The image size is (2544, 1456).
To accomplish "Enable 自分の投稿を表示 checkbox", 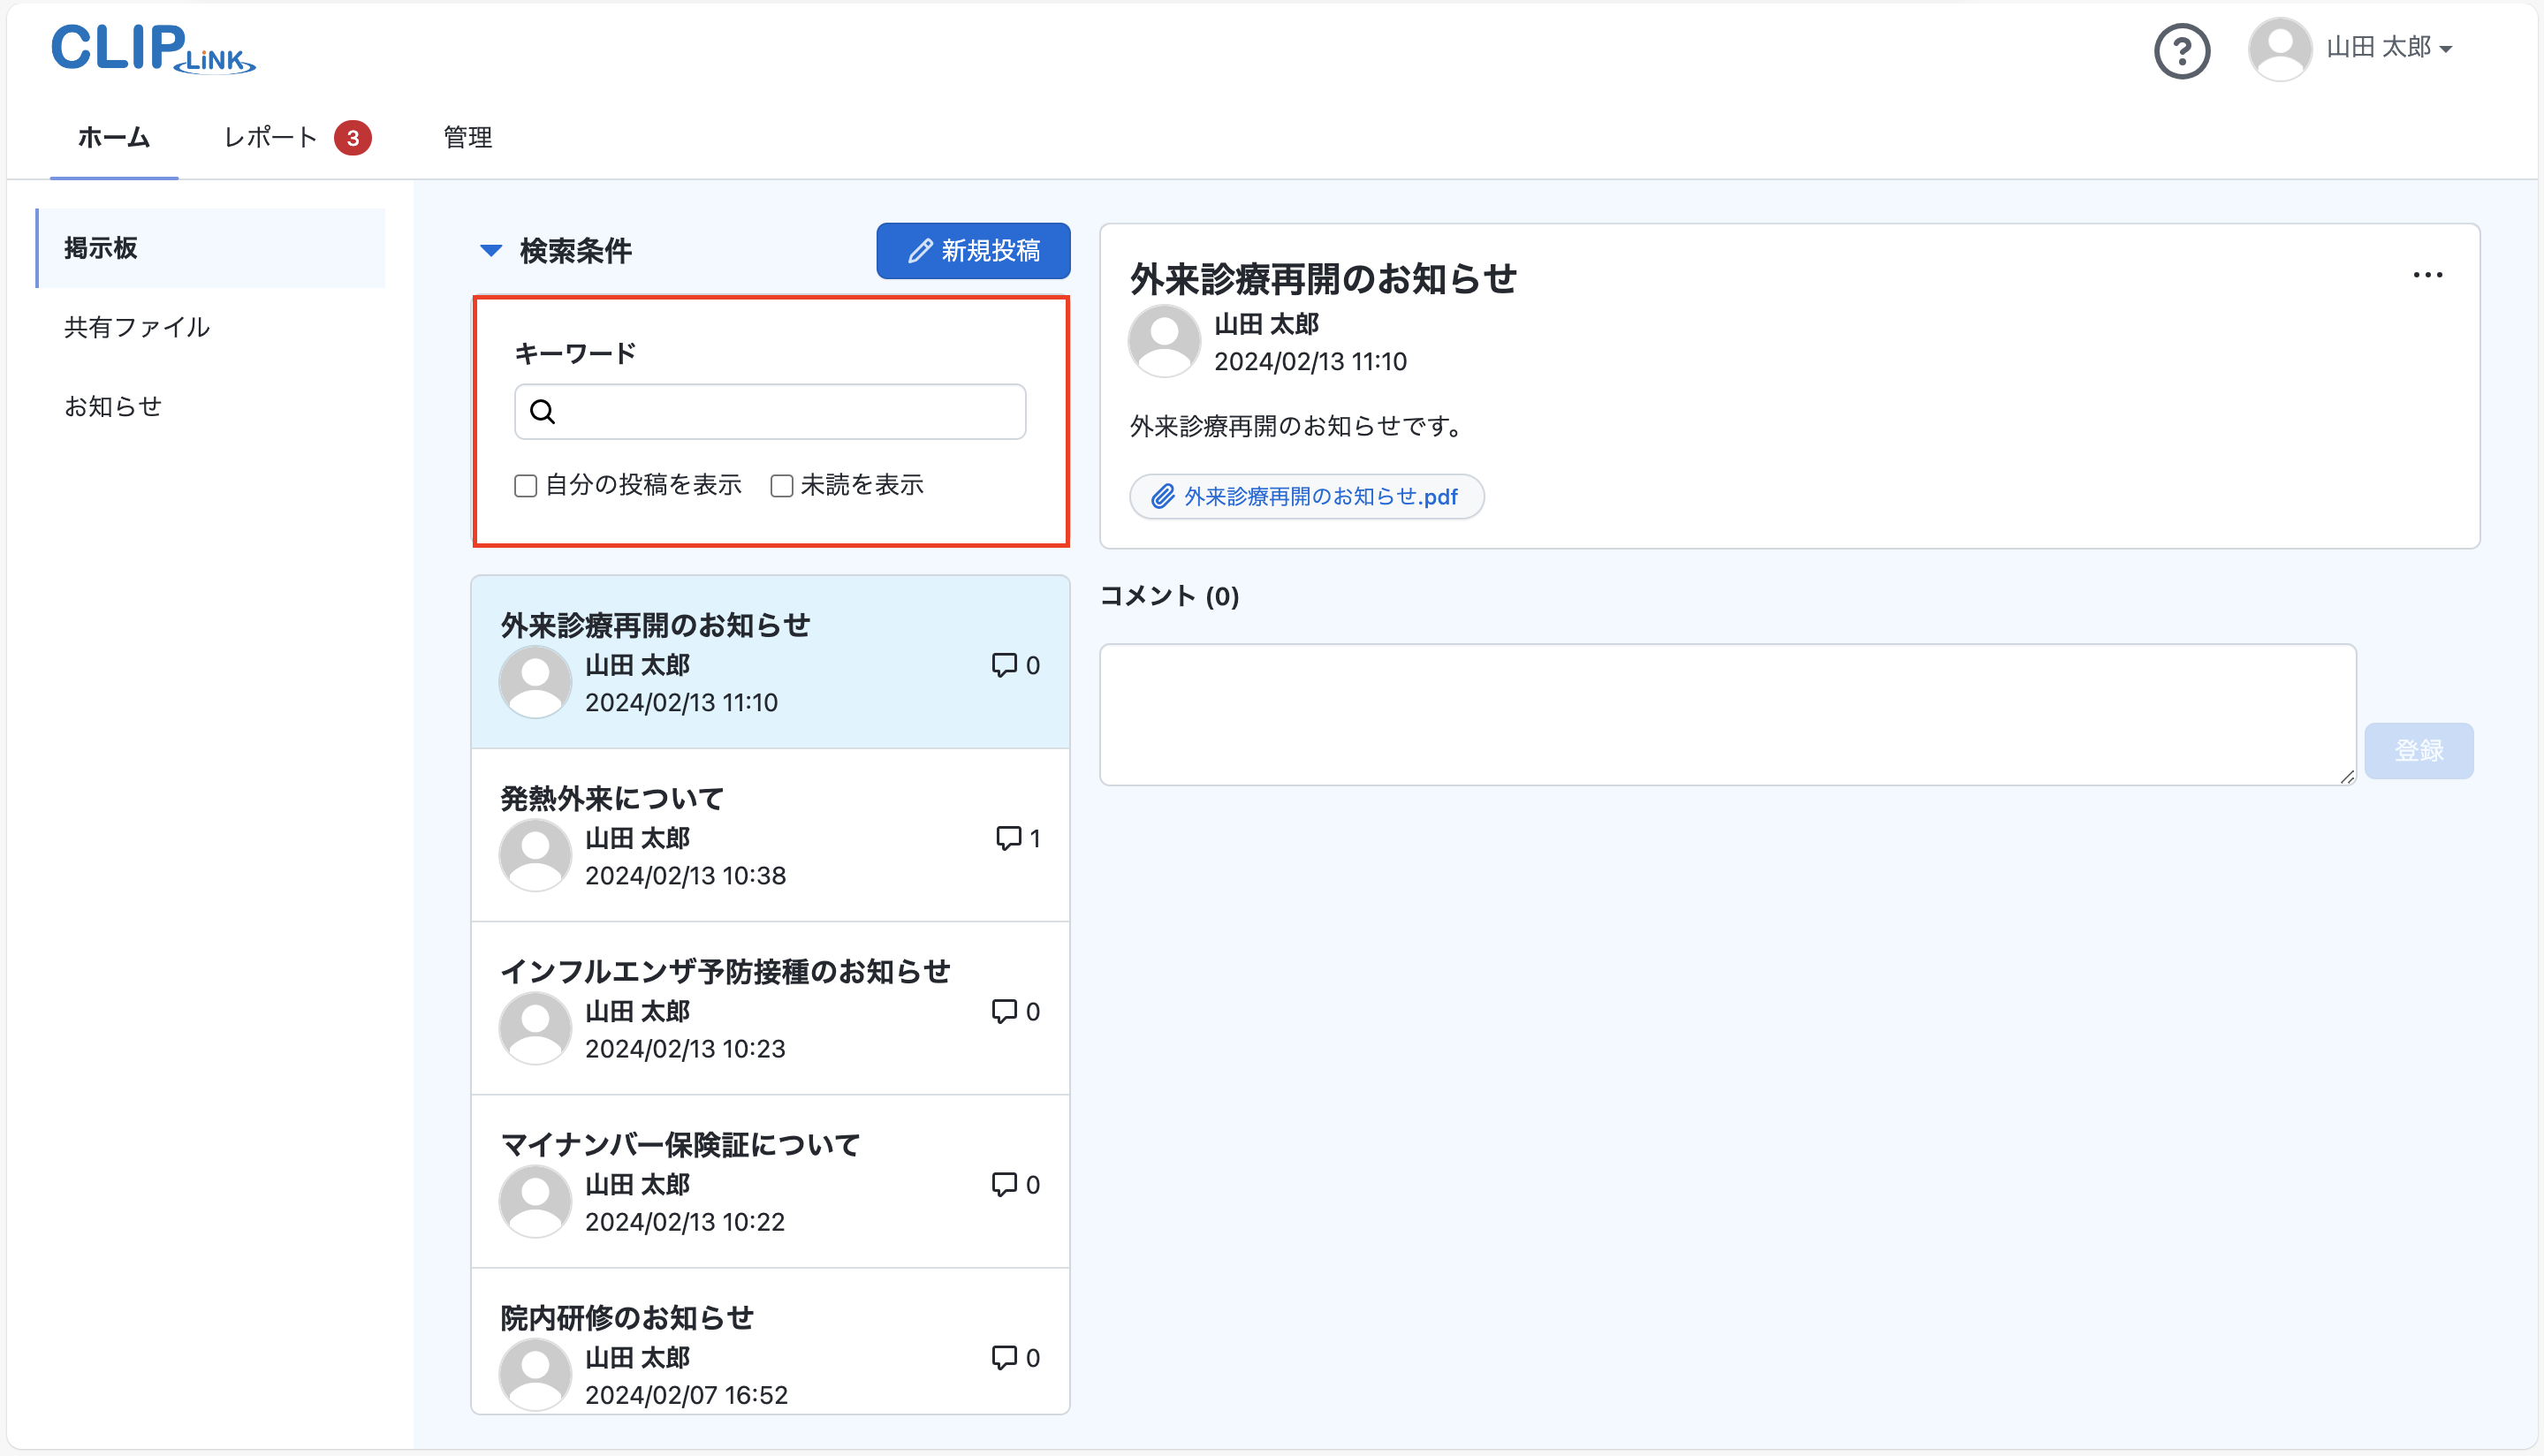I will point(526,486).
